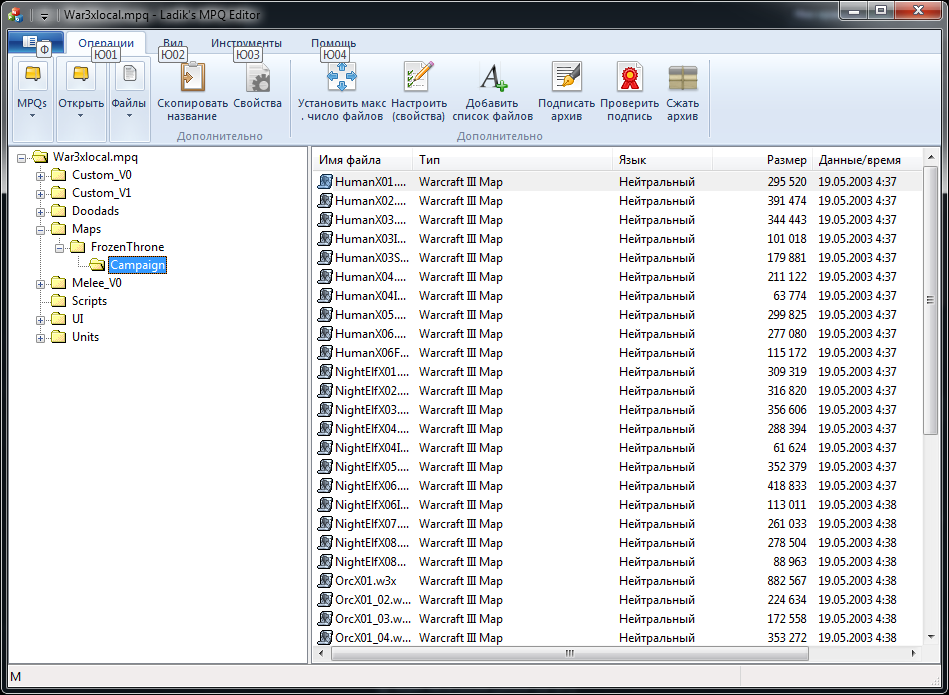Viewport: 949px width, 695px height.
Task: Click the Открыть toolbar button
Action: 81,99
